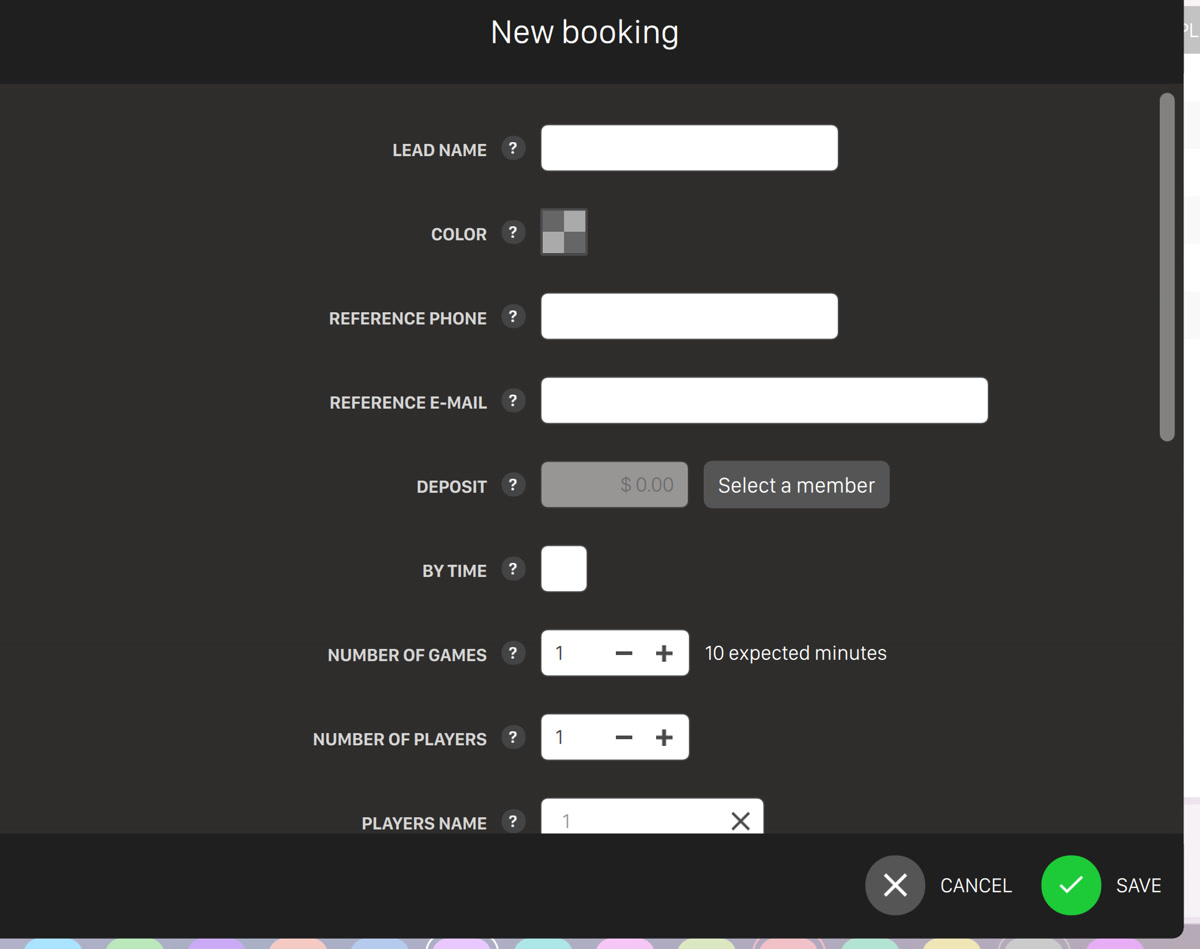Click the Number of Games help icon
Screen dimensions: 1200x949
pyautogui.click(x=513, y=653)
